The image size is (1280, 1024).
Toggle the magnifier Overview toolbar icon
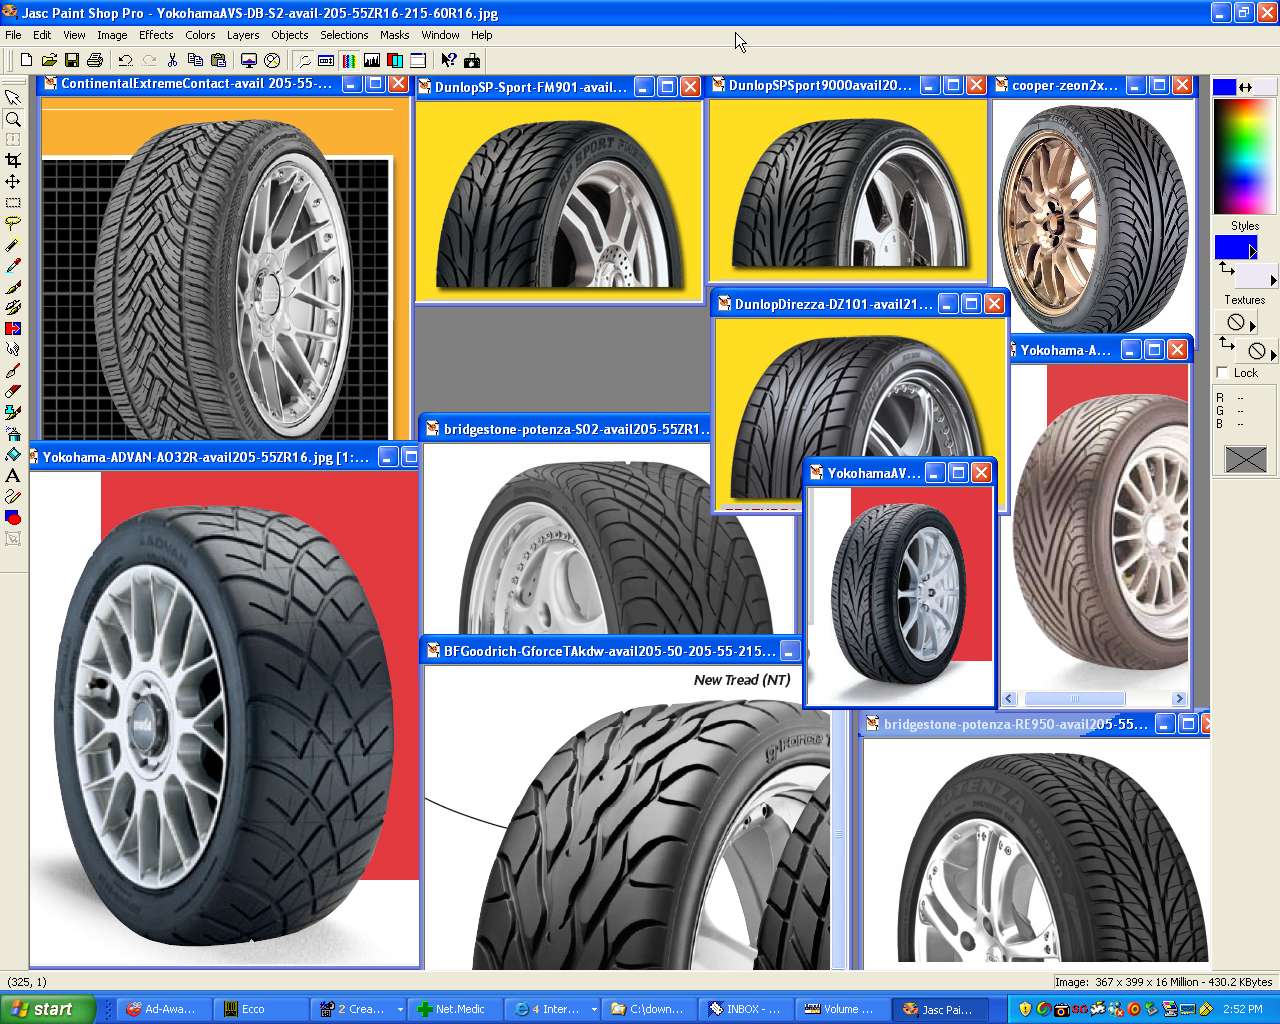303,60
